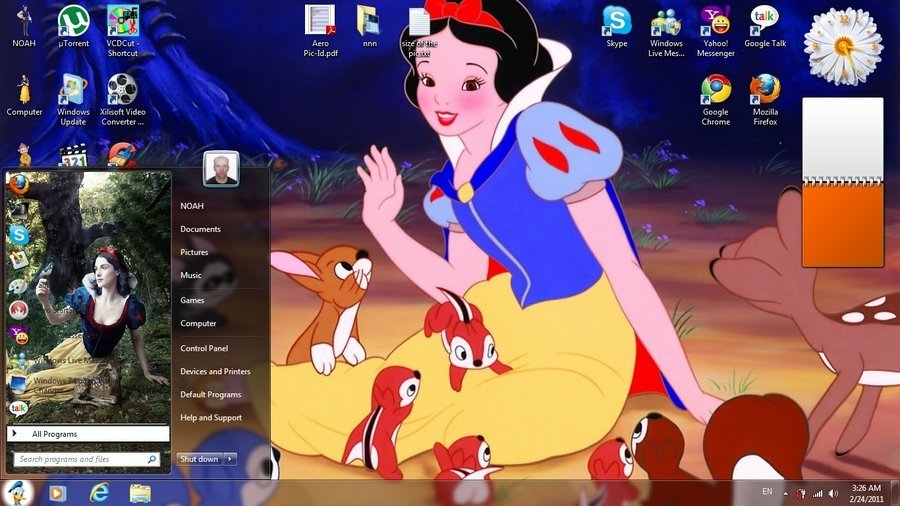Screen dimensions: 900x506
Task: Click the user account picture in Start menu
Action: coord(220,169)
